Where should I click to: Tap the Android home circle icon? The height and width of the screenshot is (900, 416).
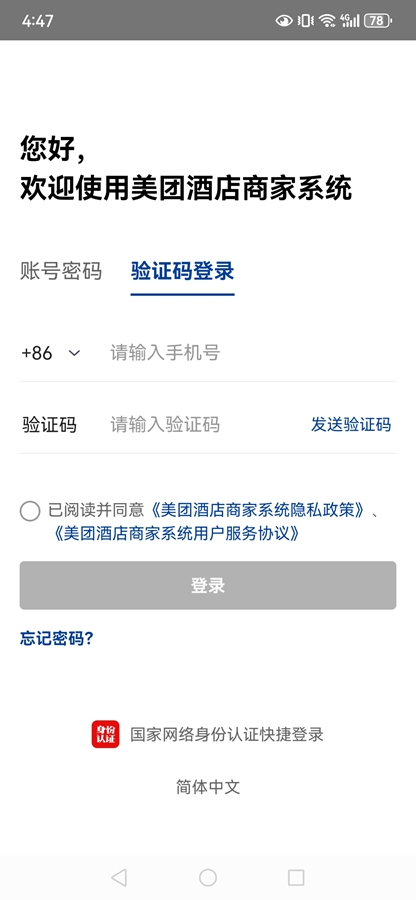pyautogui.click(x=208, y=877)
